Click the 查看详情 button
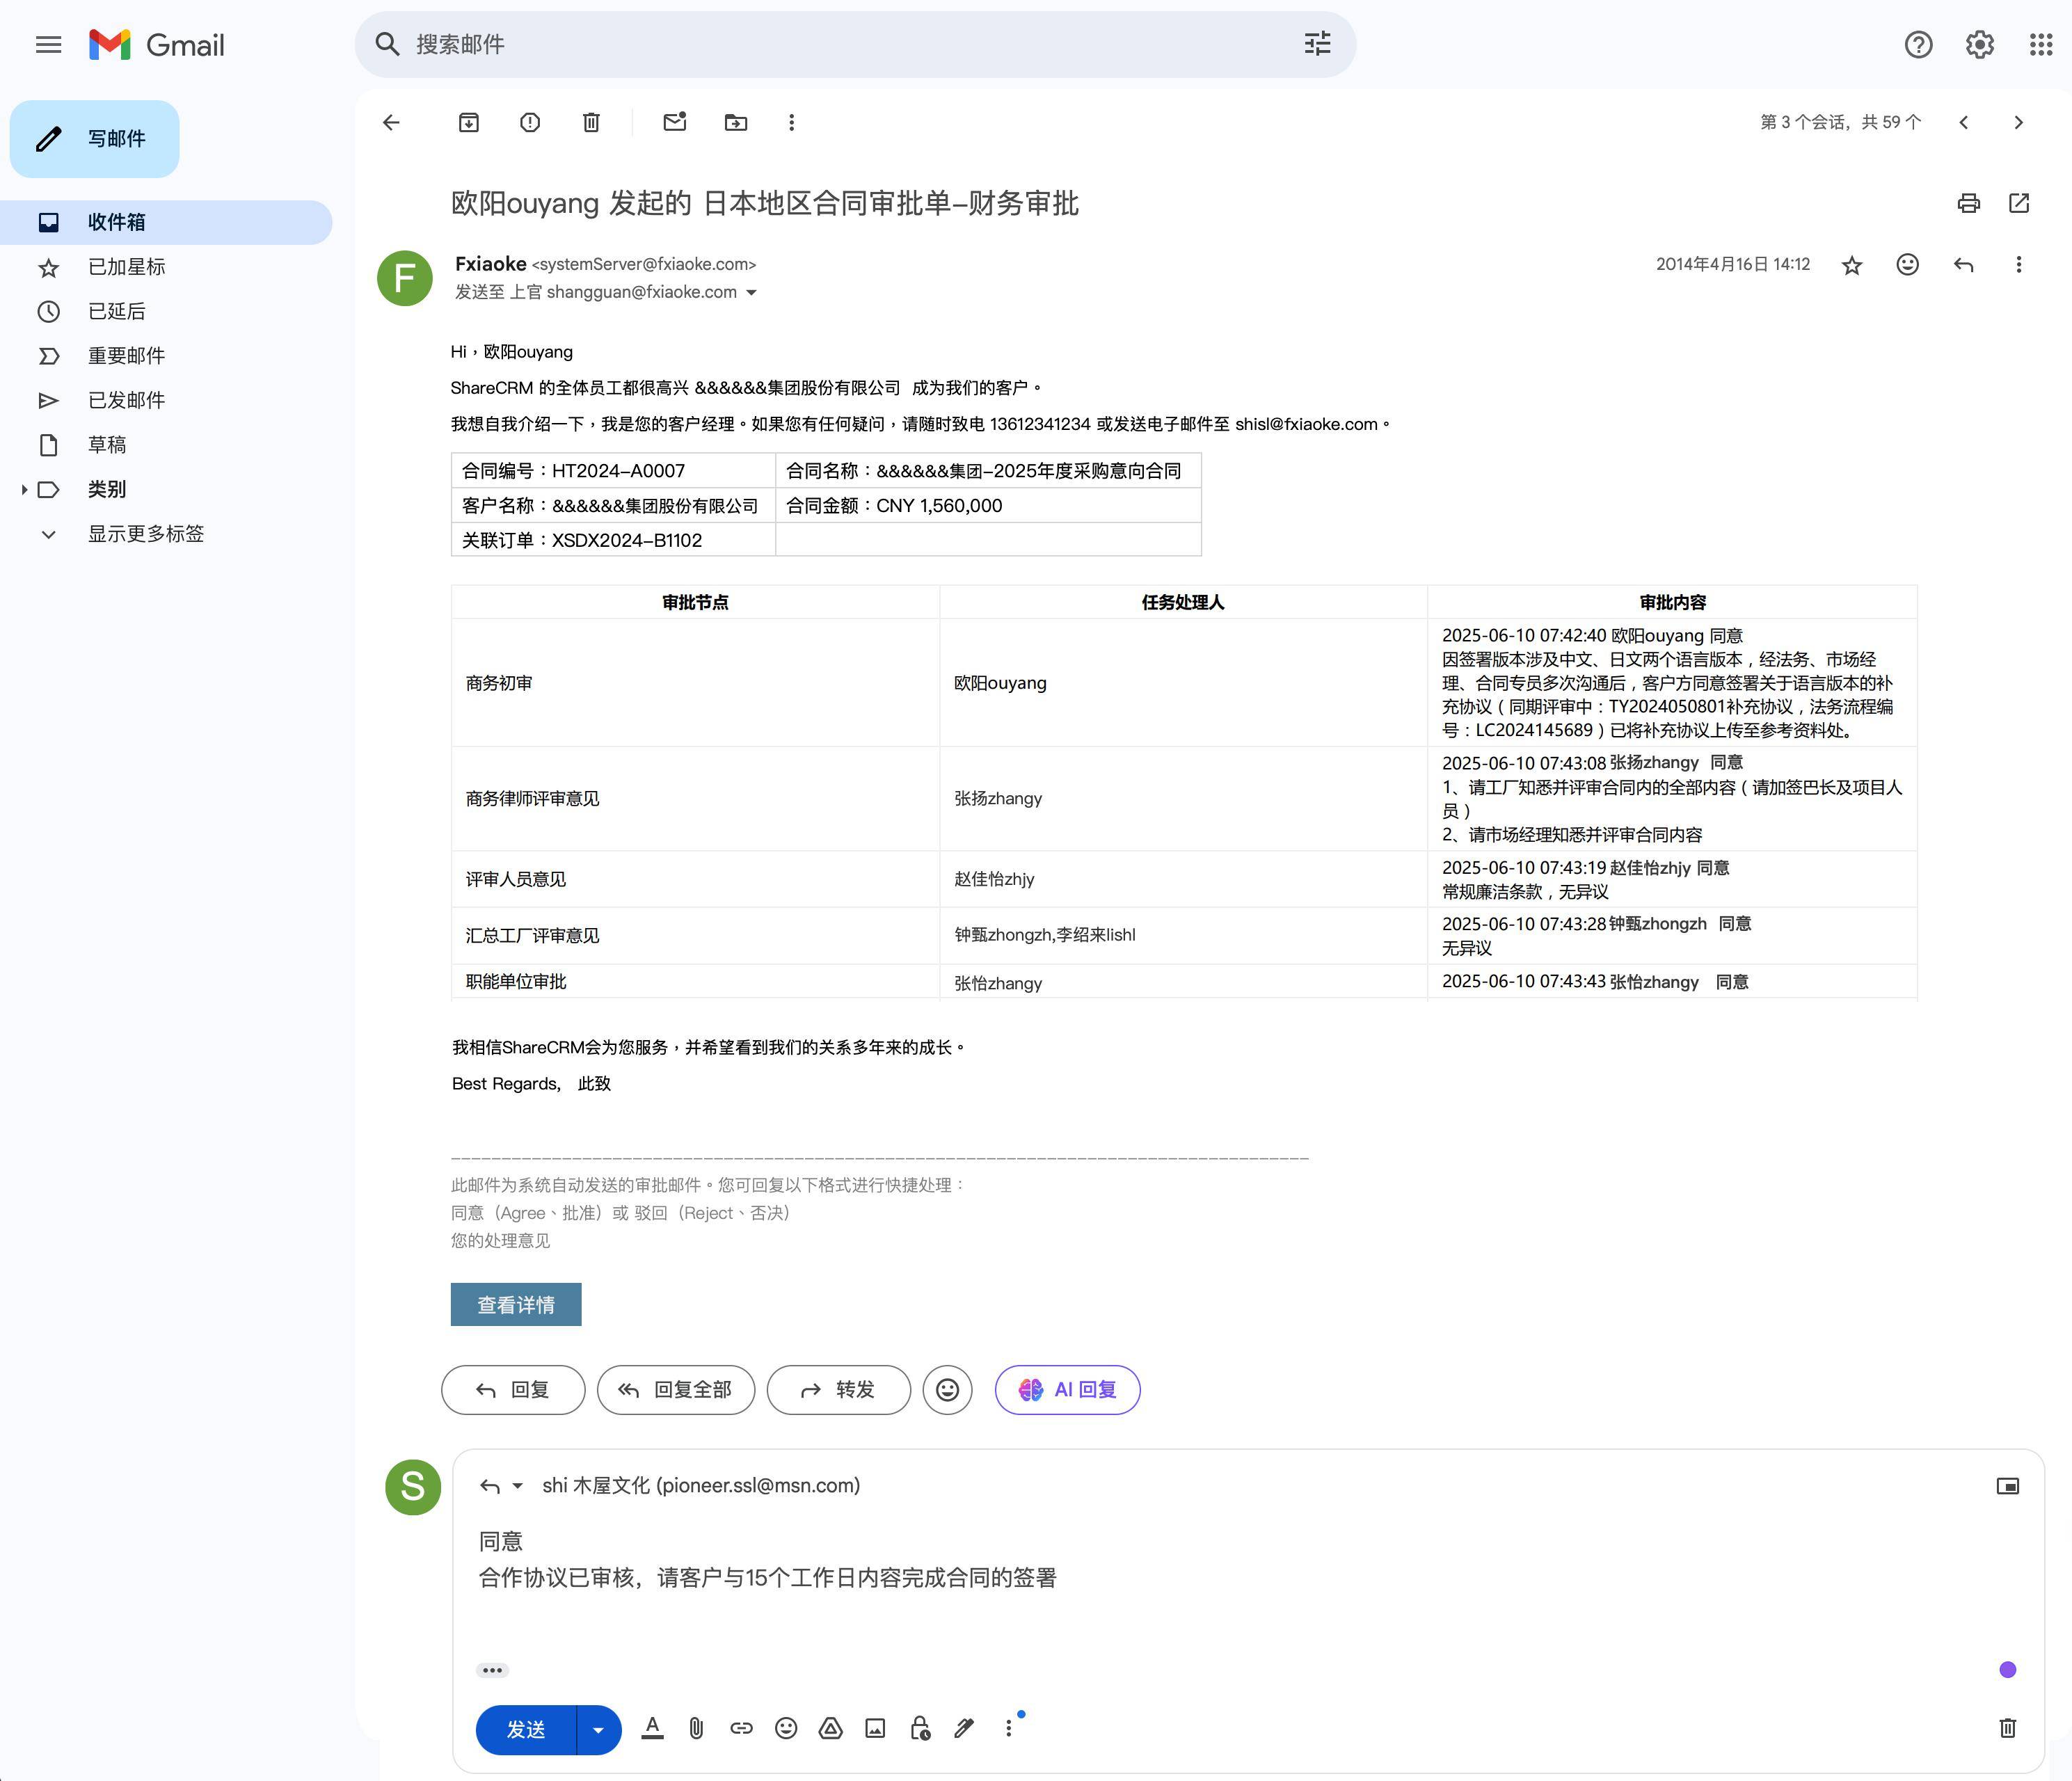This screenshot has width=2072, height=1781. 515,1304
